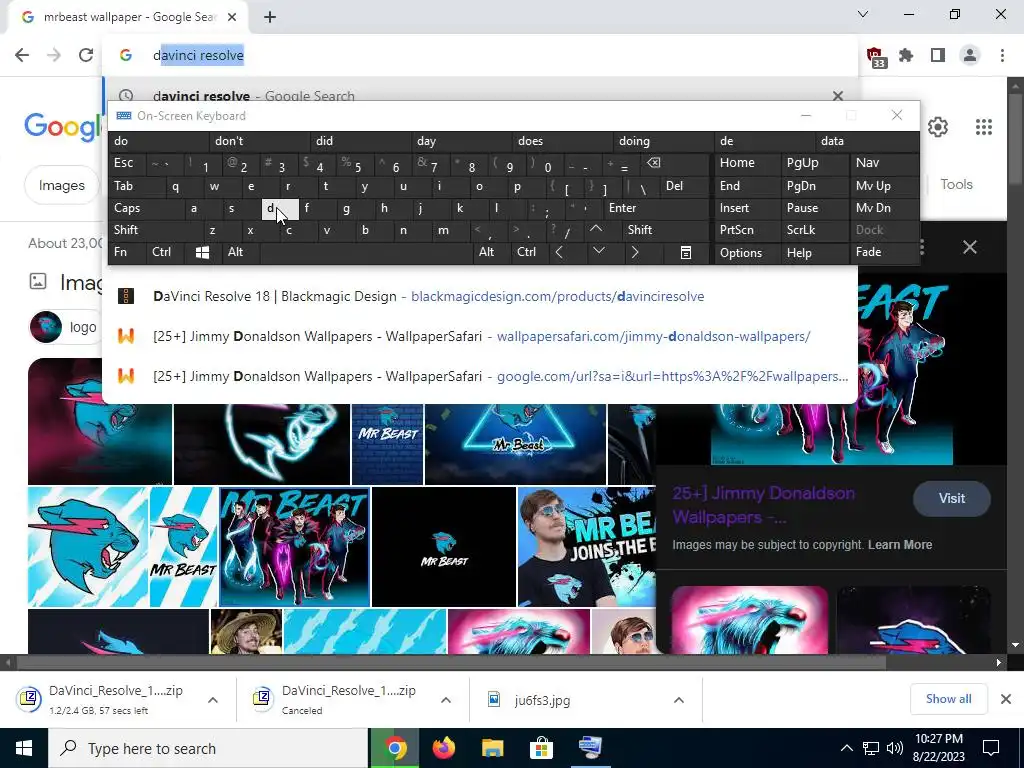Viewport: 1024px width, 768px height.
Task: Click the Chrome back arrow
Action: 22,56
